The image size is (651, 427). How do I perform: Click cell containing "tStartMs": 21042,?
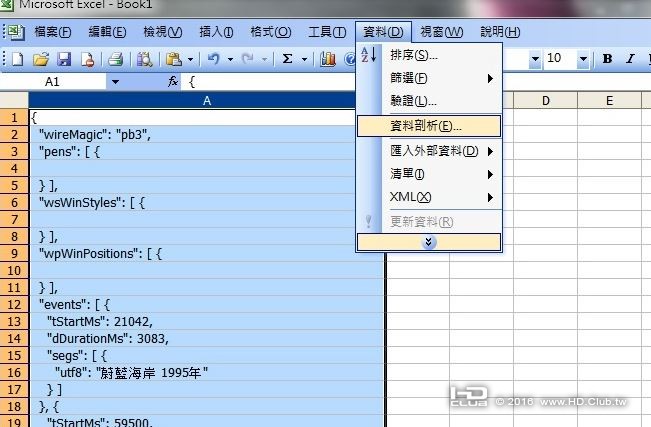click(x=207, y=321)
